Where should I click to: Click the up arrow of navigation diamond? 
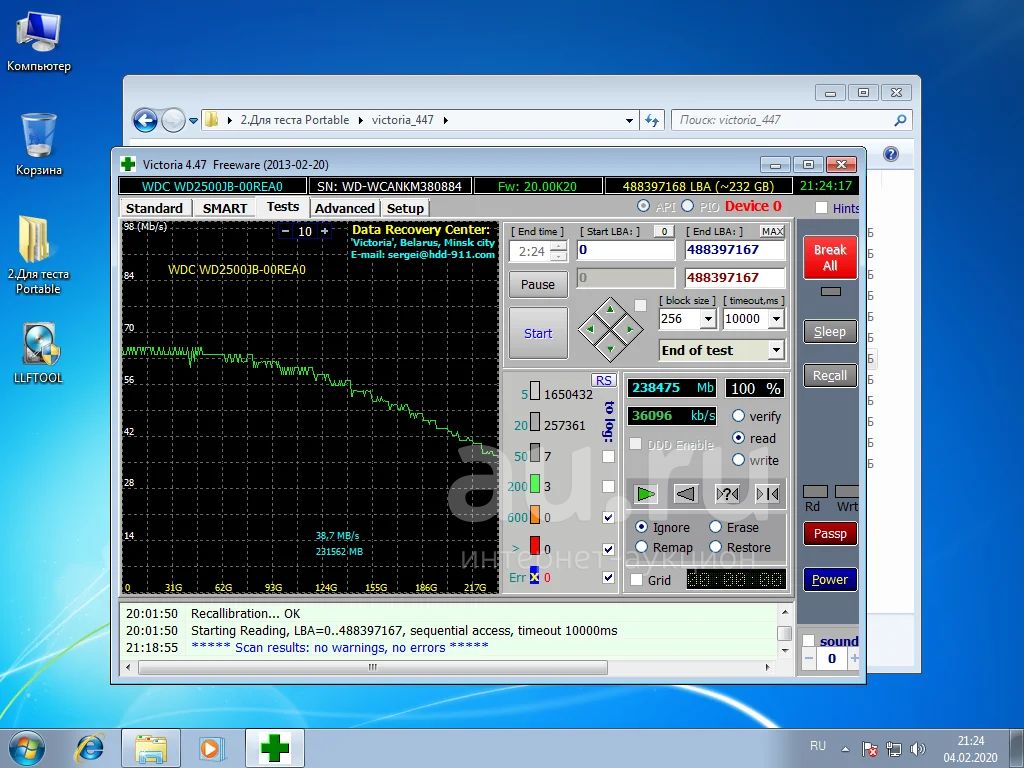click(x=610, y=309)
